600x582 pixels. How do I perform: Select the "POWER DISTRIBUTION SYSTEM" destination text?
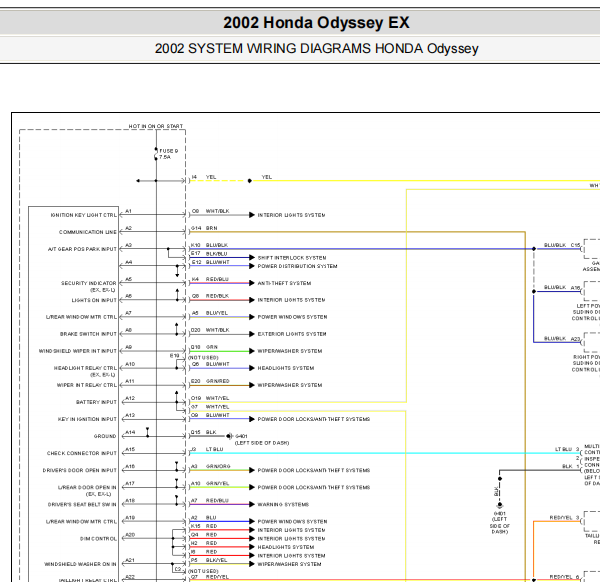[x=297, y=266]
